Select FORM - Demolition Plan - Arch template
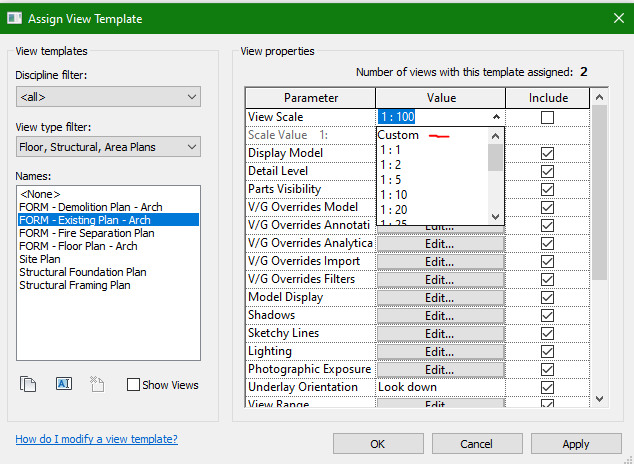 pos(108,207)
